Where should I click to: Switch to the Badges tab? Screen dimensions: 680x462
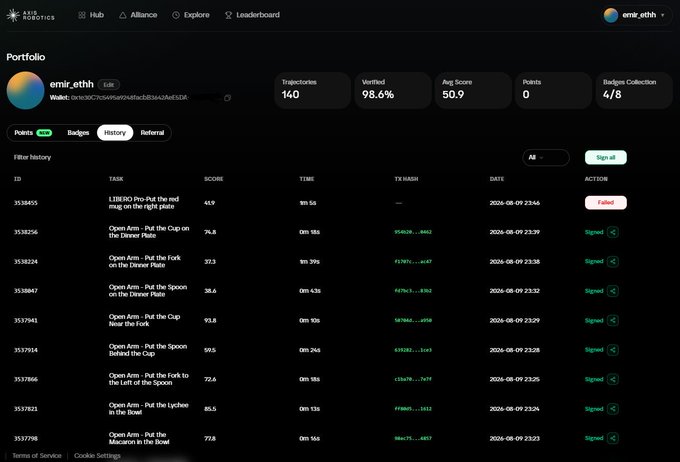(x=78, y=133)
